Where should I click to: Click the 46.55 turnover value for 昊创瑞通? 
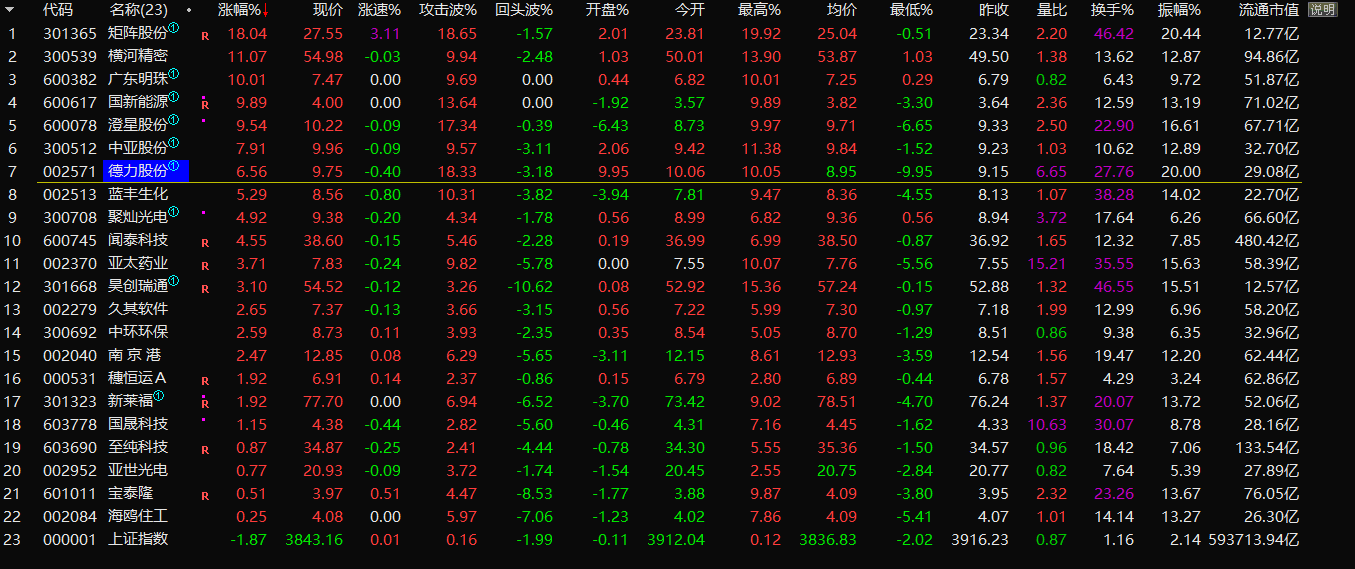point(1114,286)
